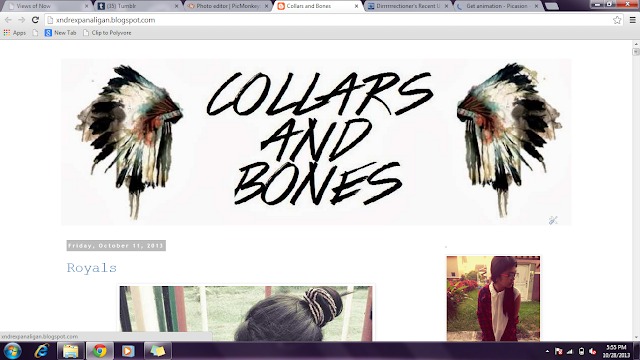Switch to the Dirrrrrectioner's Recent tab
Image resolution: width=640 pixels, height=360 pixels.
(408, 6)
